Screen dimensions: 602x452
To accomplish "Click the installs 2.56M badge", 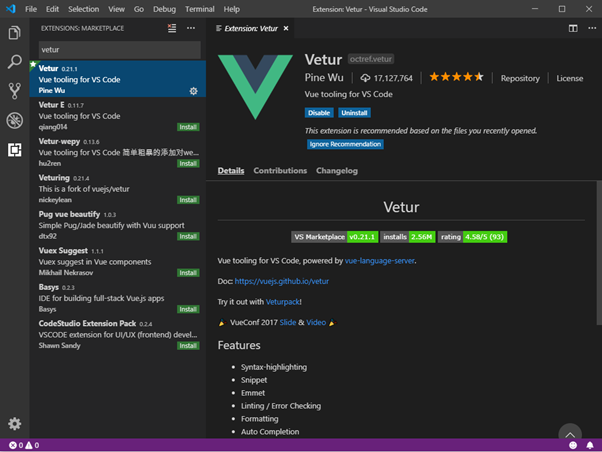I will (408, 237).
